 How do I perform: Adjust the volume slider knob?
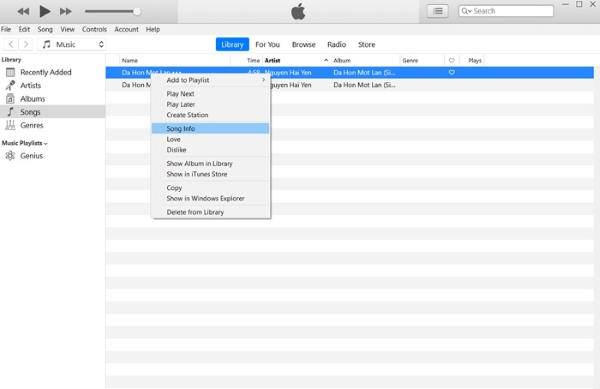point(137,11)
